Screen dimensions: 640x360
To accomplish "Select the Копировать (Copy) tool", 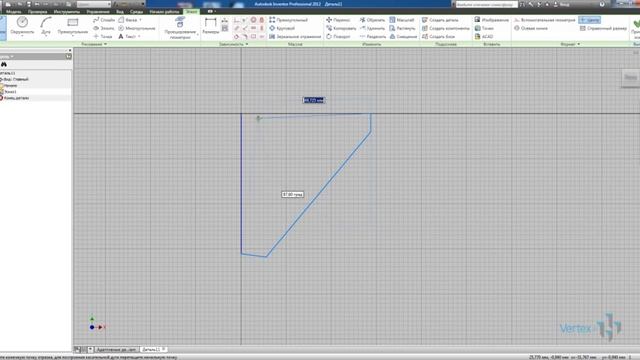I will (x=341, y=28).
